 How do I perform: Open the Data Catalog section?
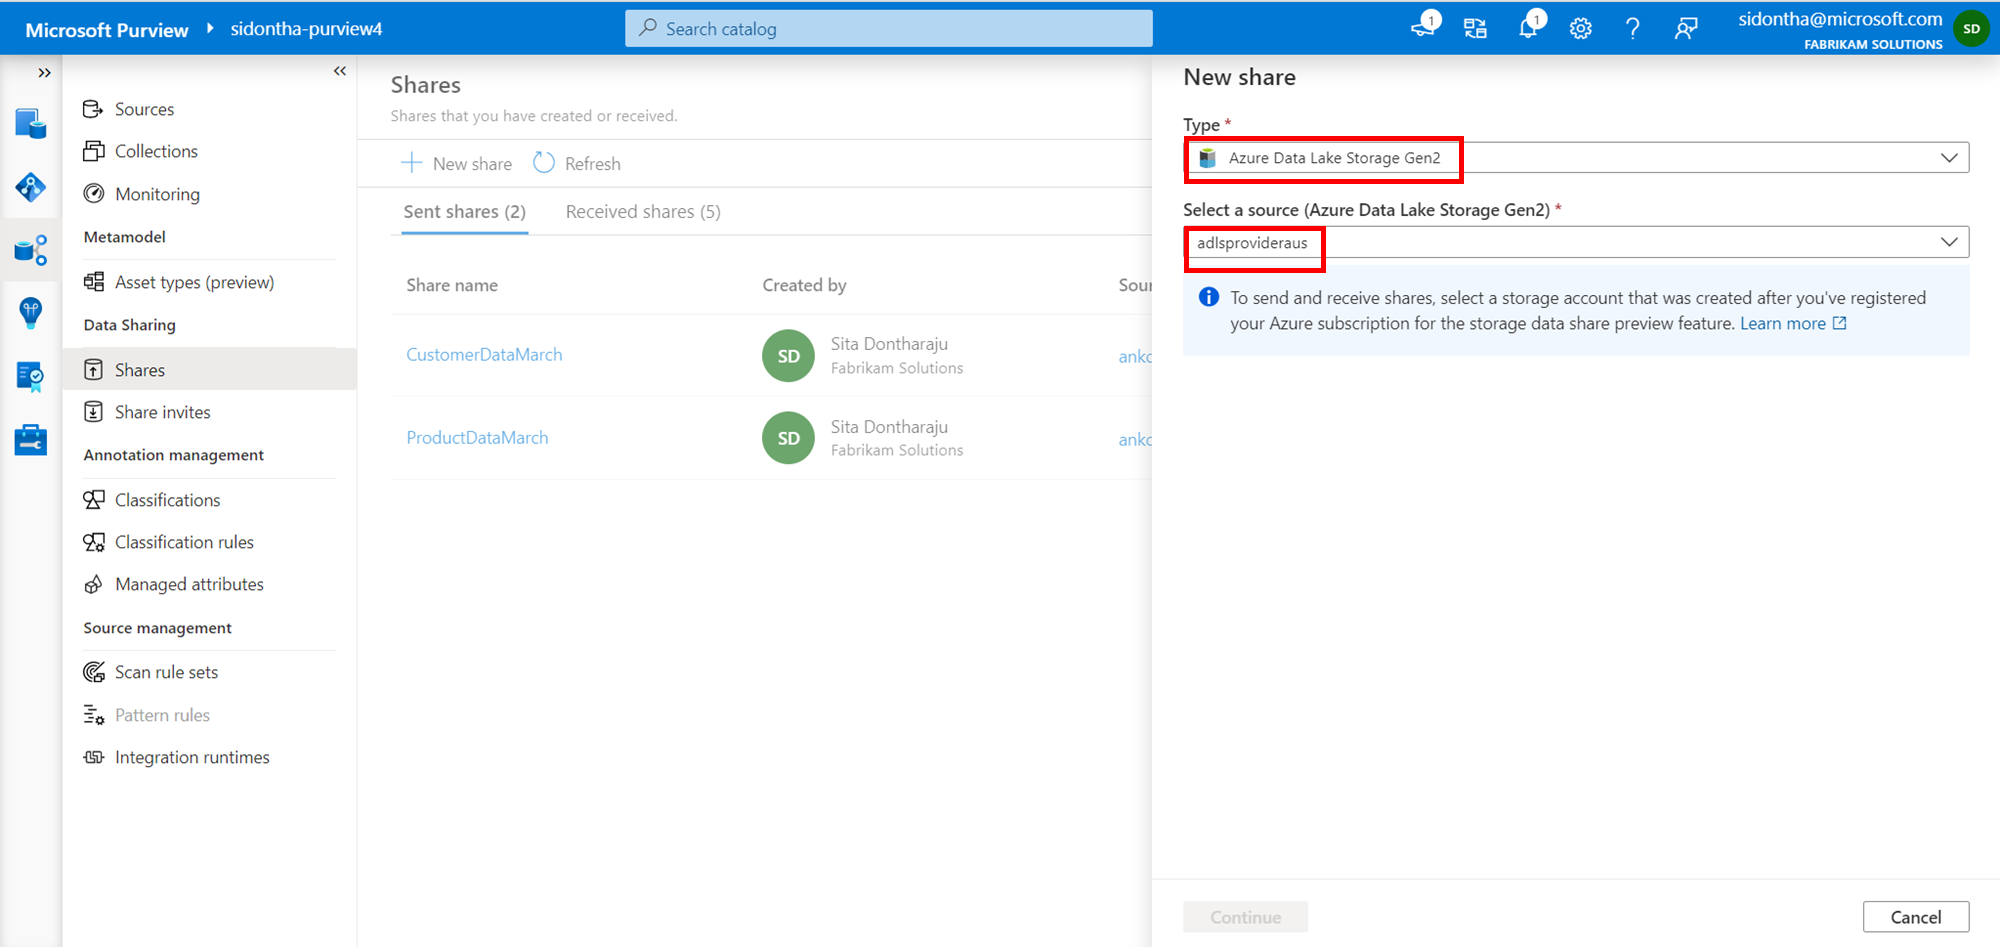pos(31,123)
